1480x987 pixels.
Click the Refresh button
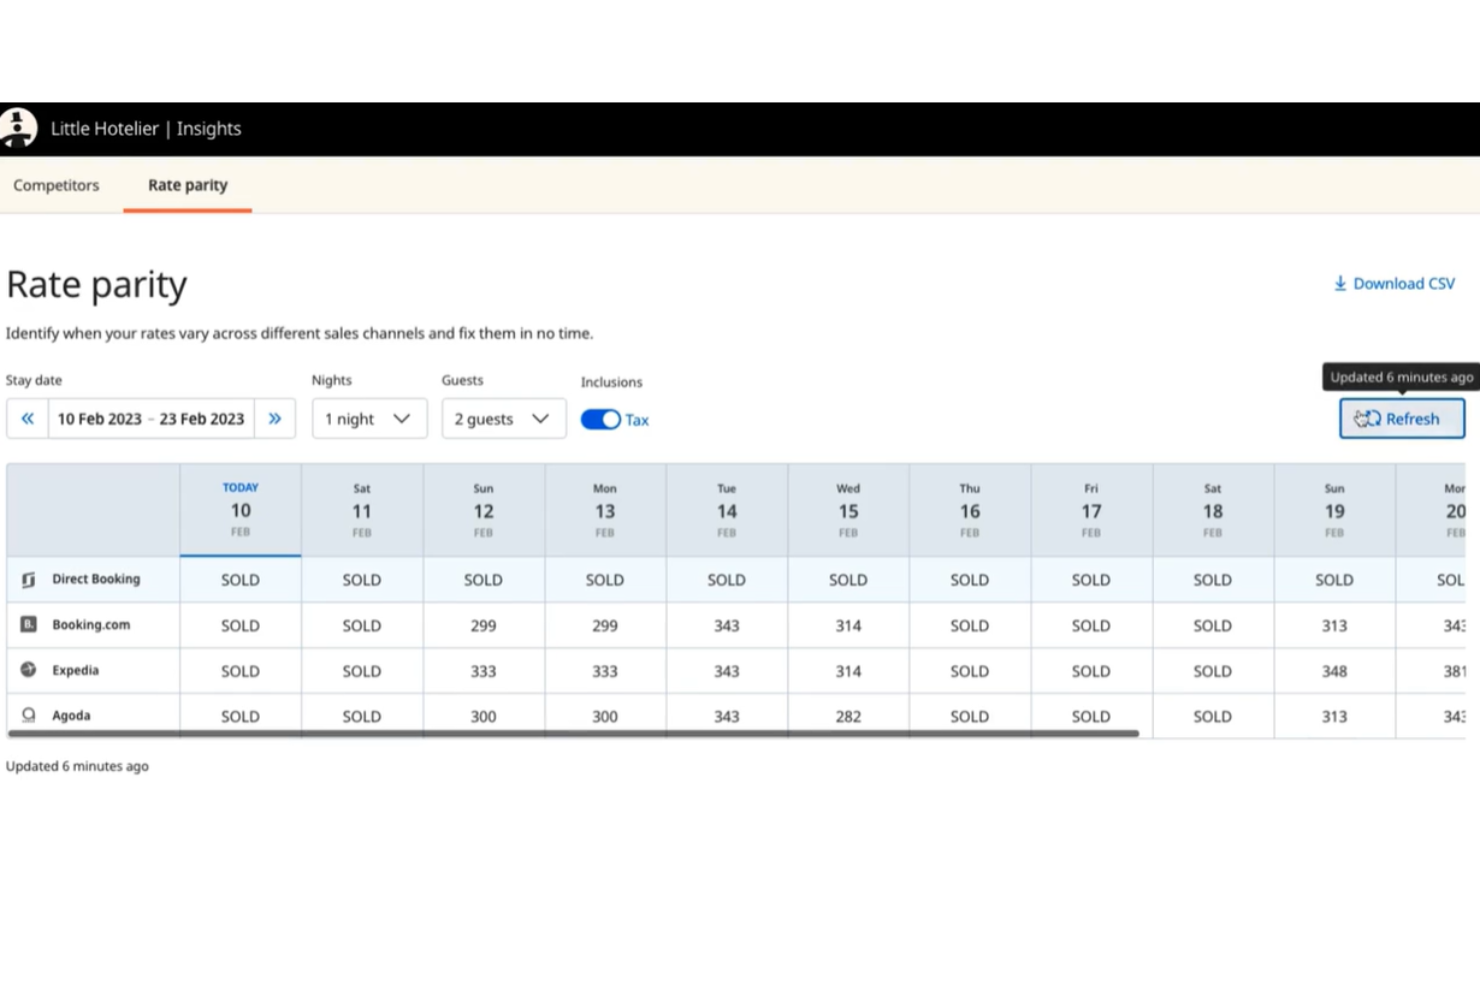coord(1401,418)
